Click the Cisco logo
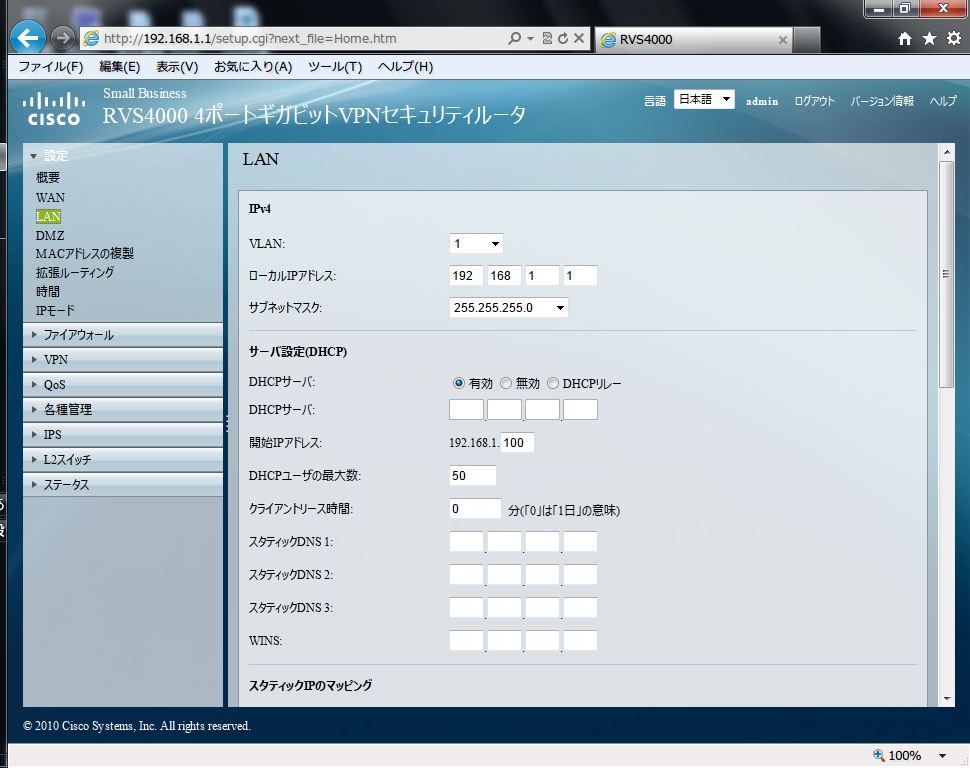Viewport: 970px width, 768px height. (x=54, y=109)
